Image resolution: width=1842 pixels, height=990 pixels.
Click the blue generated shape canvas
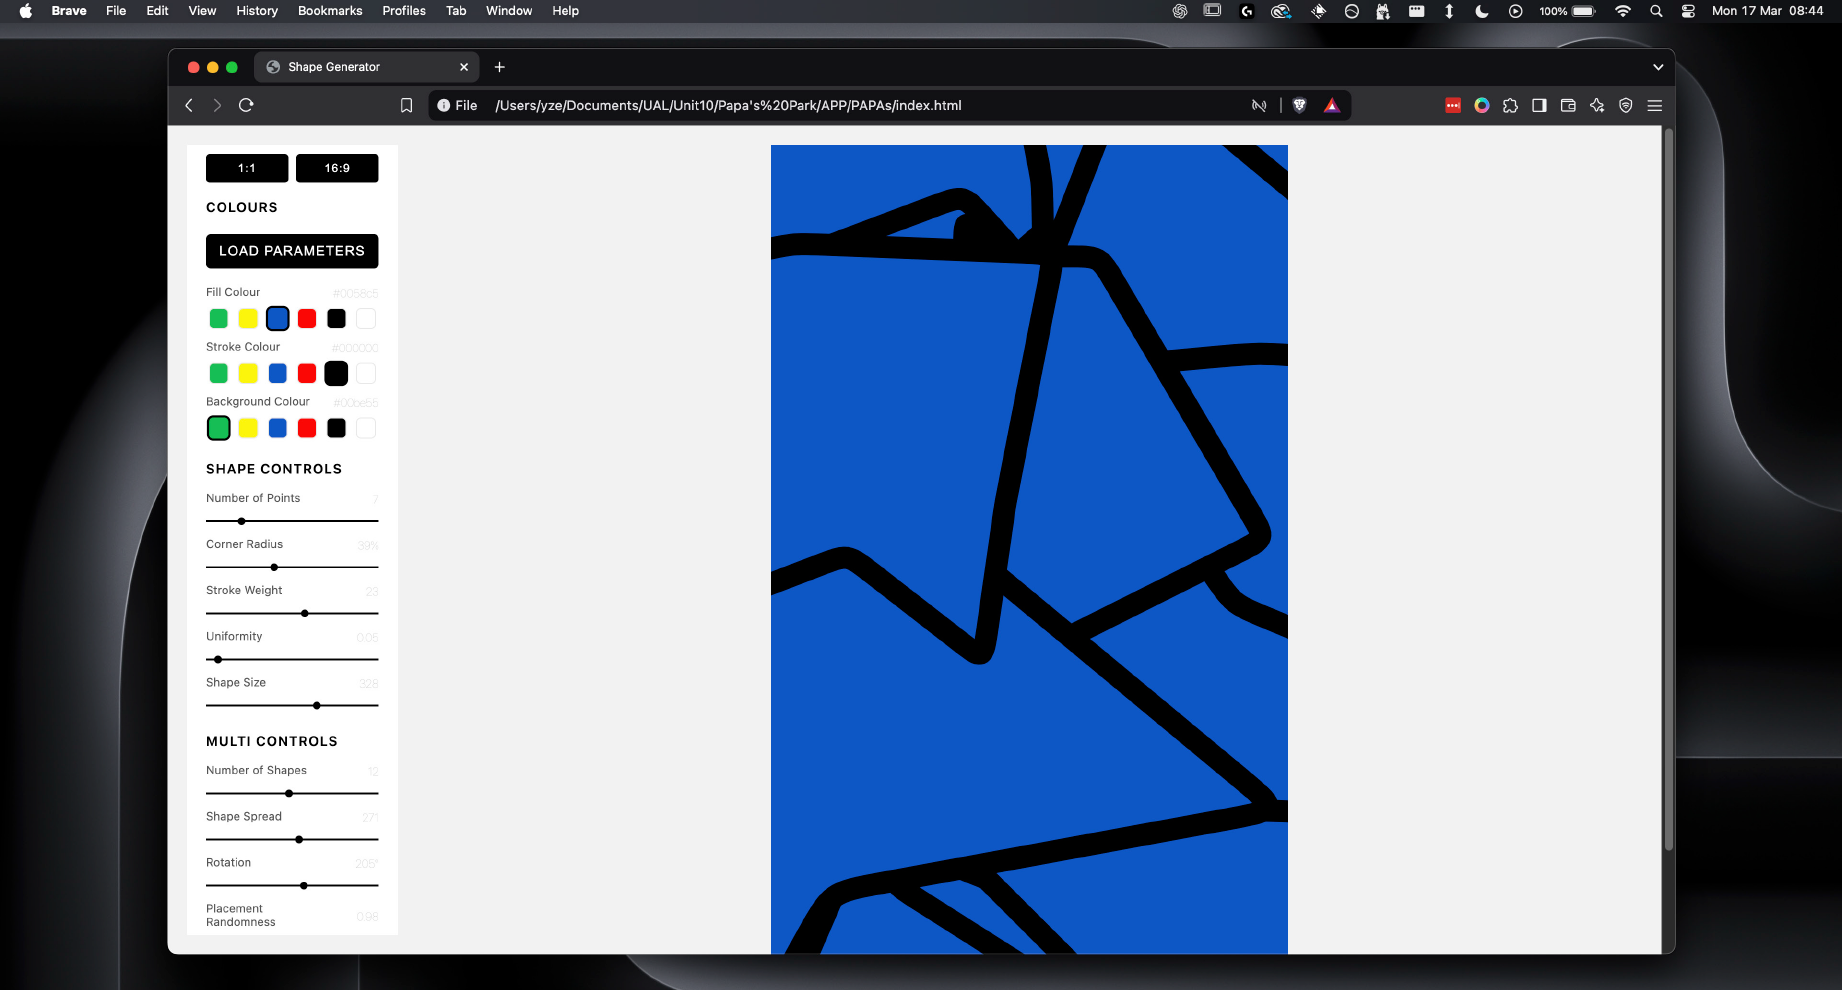(x=1029, y=549)
